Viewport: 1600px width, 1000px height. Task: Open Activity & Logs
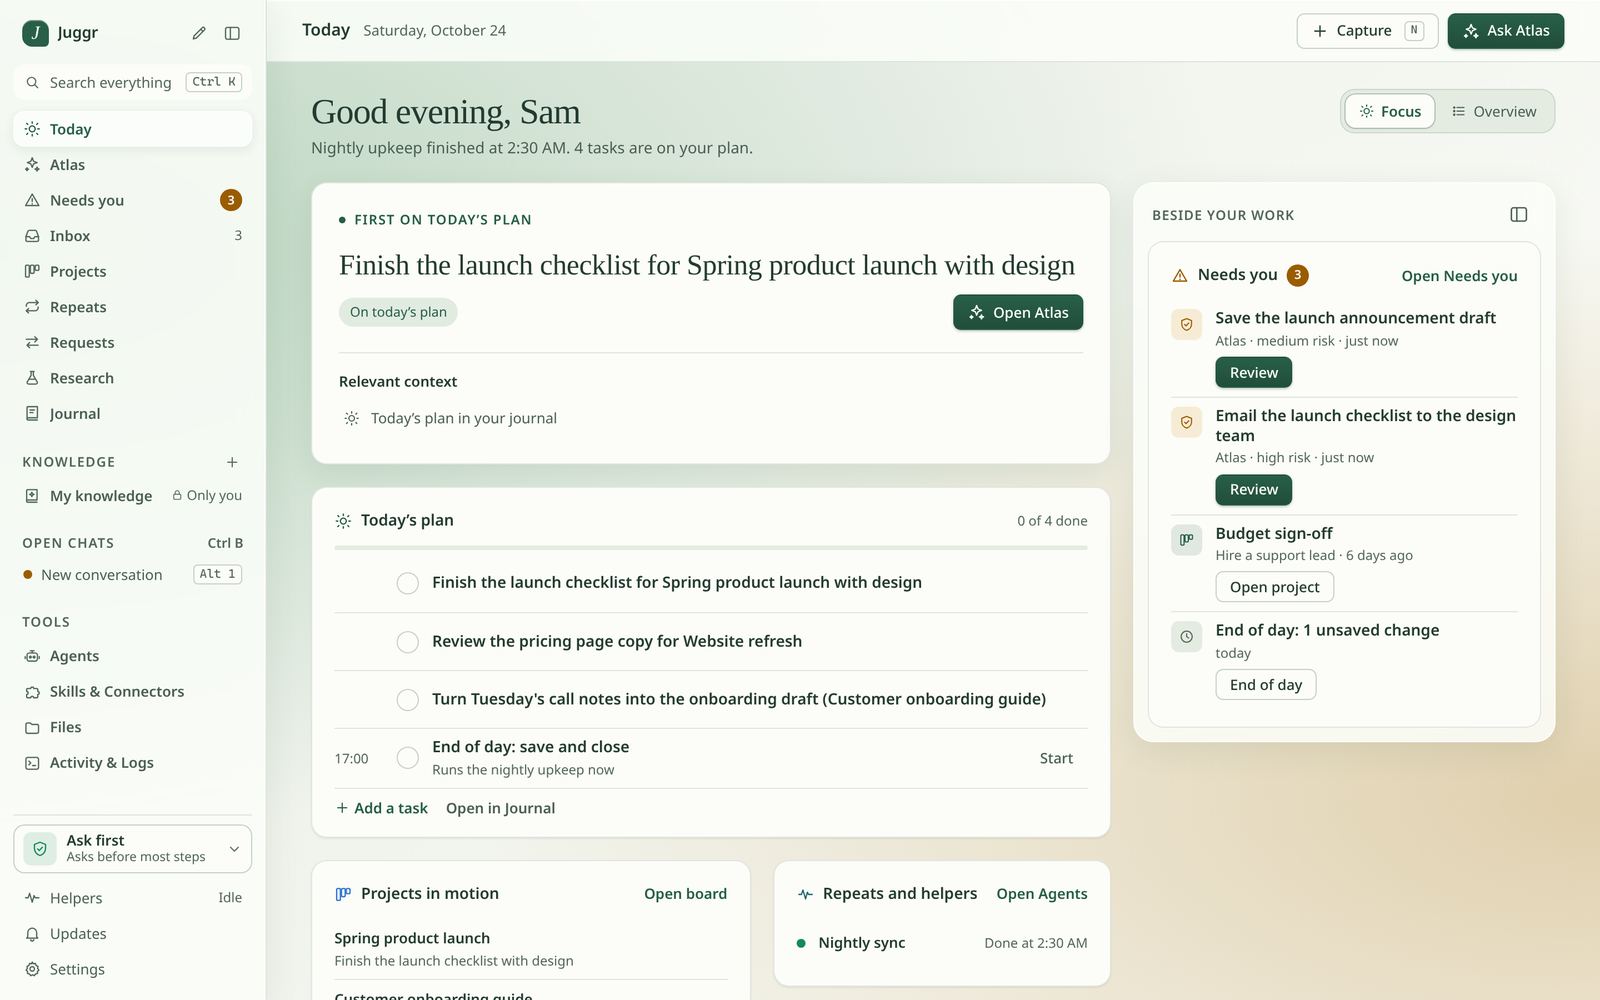(x=132, y=763)
